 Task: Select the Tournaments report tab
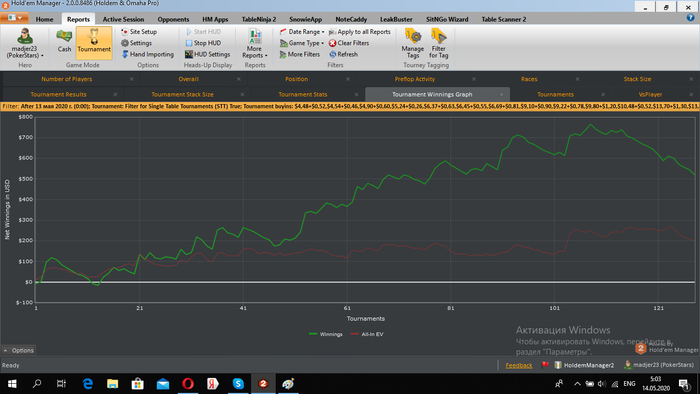[x=555, y=95]
